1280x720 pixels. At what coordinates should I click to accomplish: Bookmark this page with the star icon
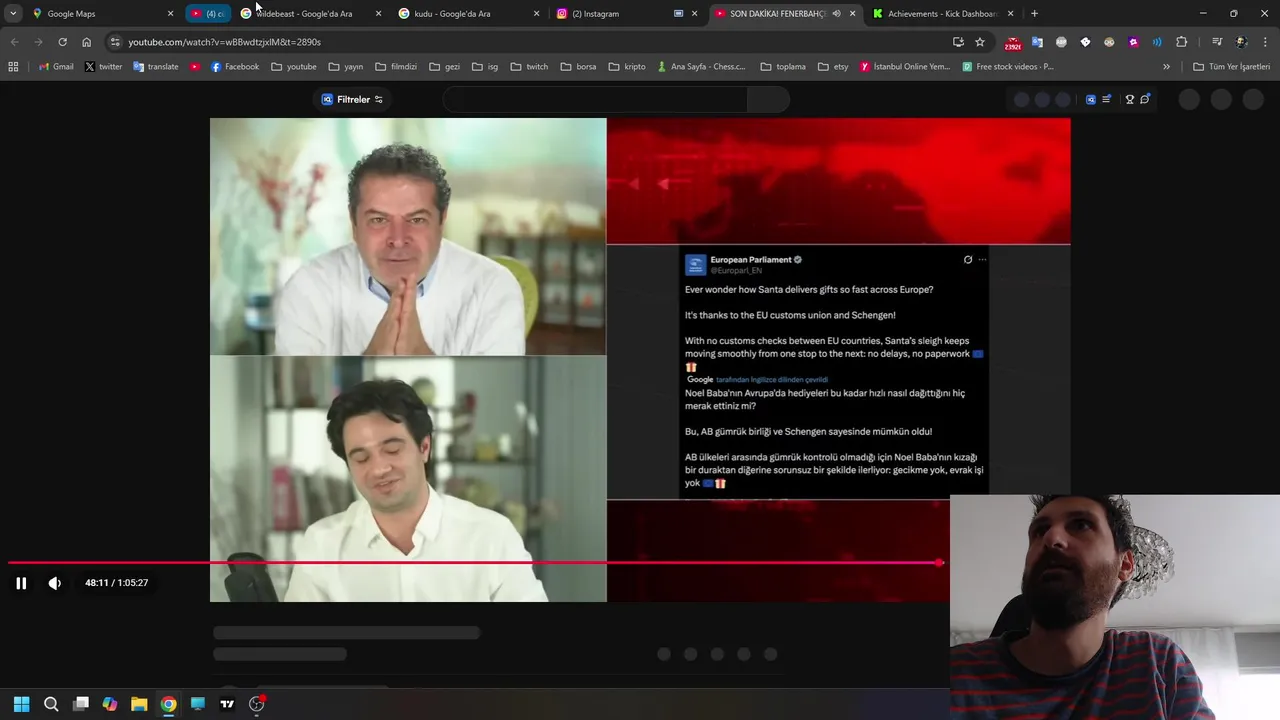coord(980,42)
